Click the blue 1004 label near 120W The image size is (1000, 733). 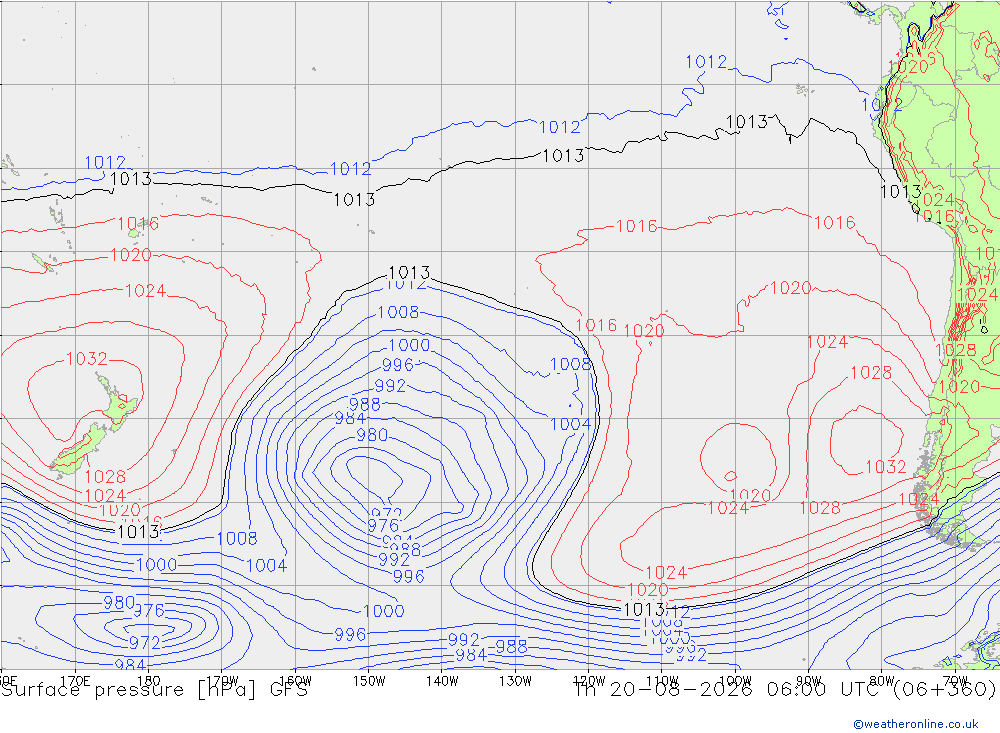[571, 424]
